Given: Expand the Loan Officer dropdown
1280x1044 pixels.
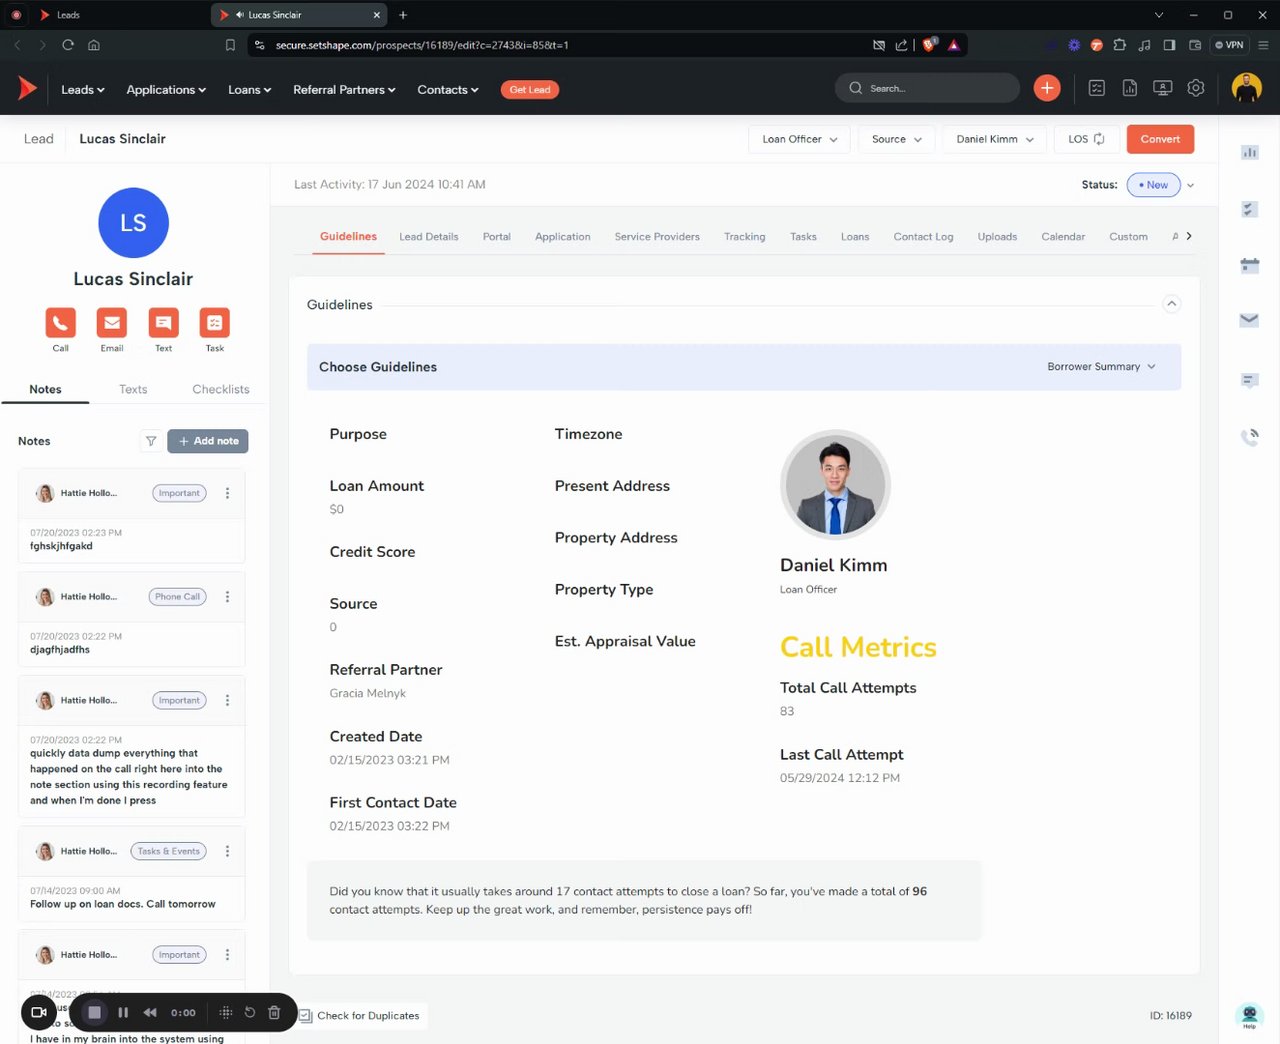Looking at the screenshot, I should [x=799, y=139].
